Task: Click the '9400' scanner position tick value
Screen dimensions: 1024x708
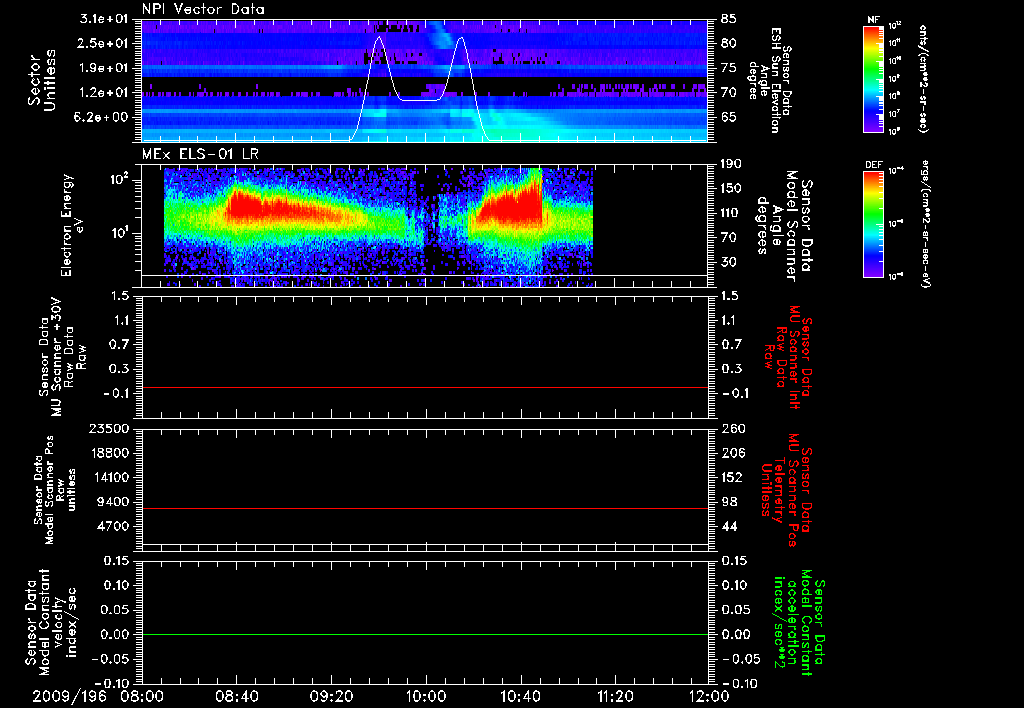Action: [x=113, y=502]
